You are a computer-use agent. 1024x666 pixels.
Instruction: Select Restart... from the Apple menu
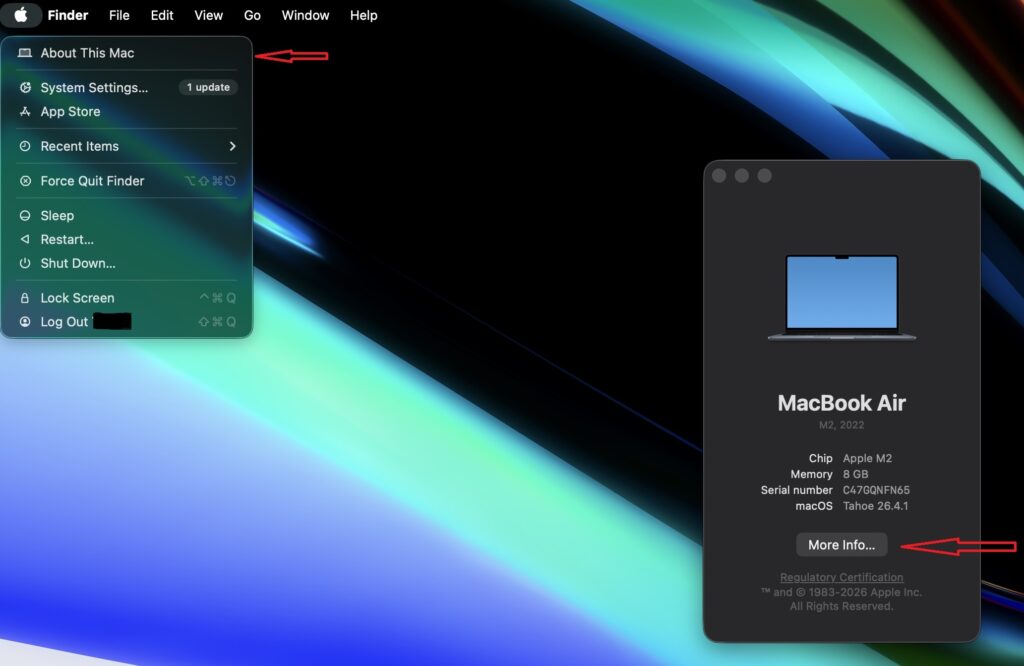tap(126, 240)
